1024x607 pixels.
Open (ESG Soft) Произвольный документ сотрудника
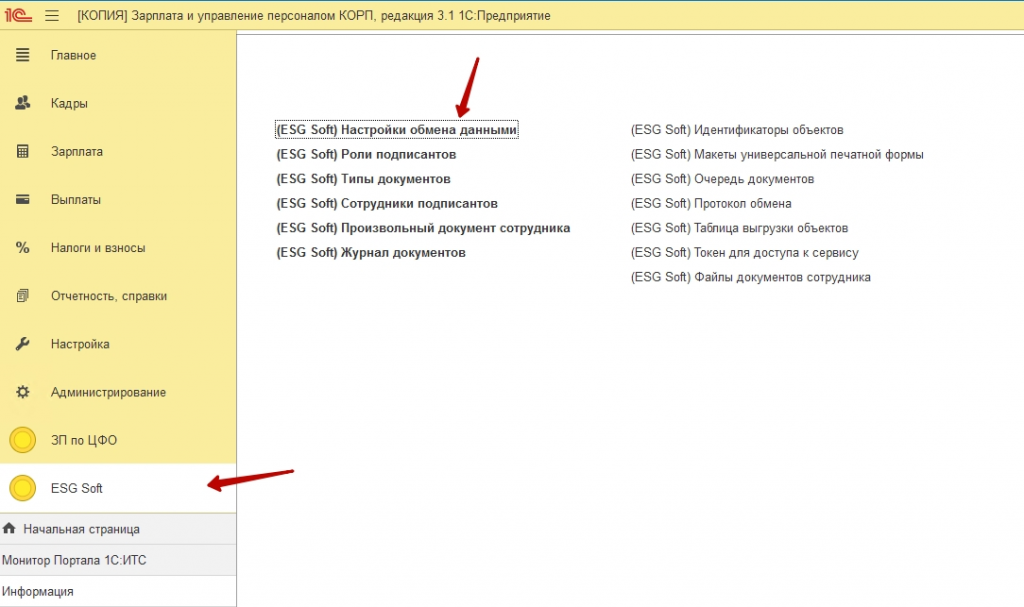423,228
